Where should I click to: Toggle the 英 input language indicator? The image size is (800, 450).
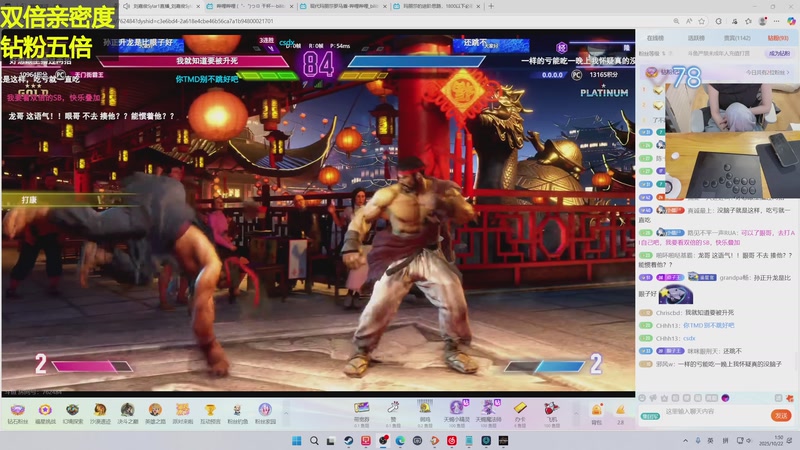coord(710,440)
